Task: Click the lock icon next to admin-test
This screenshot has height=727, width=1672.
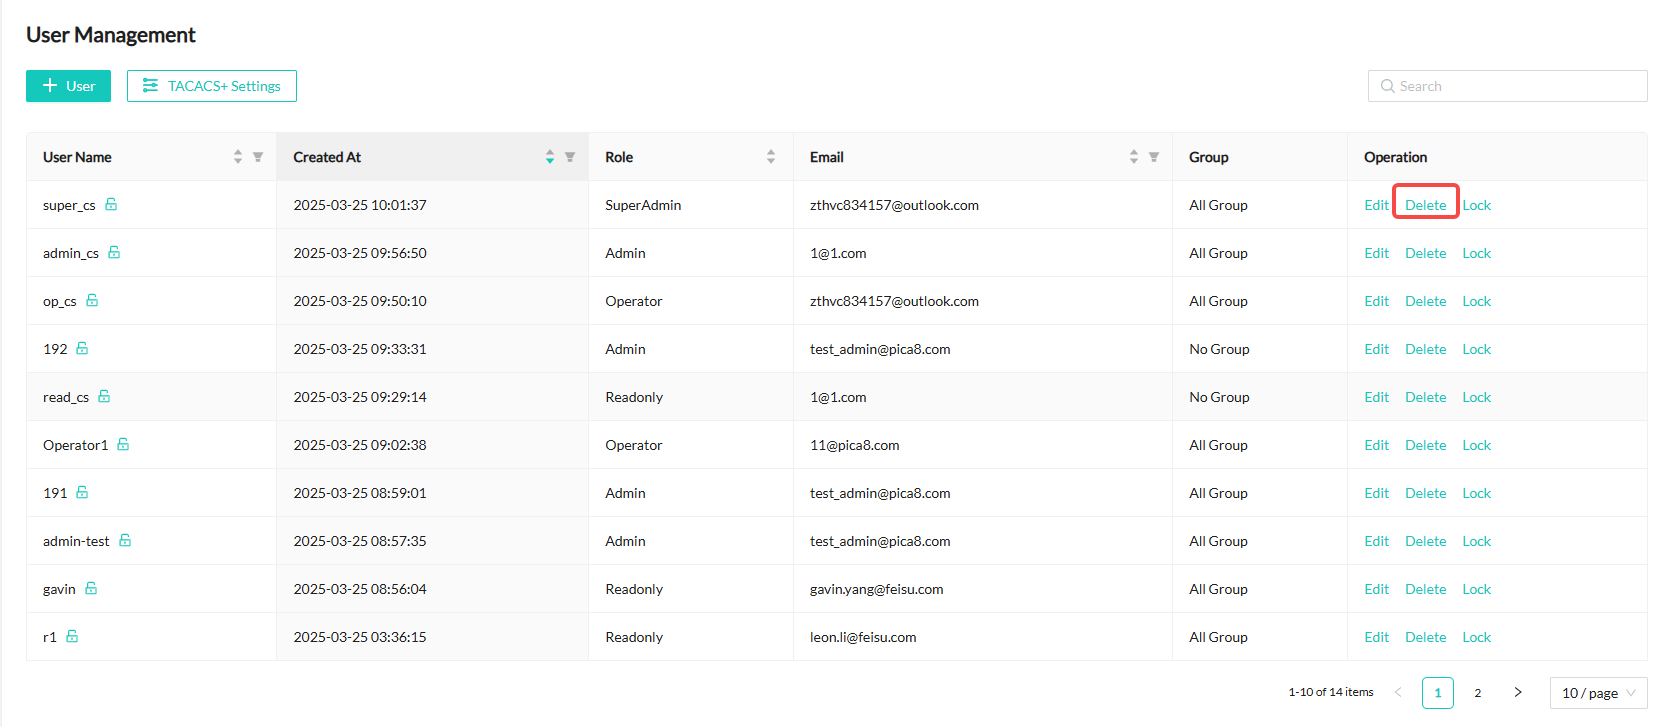Action: pyautogui.click(x=125, y=540)
